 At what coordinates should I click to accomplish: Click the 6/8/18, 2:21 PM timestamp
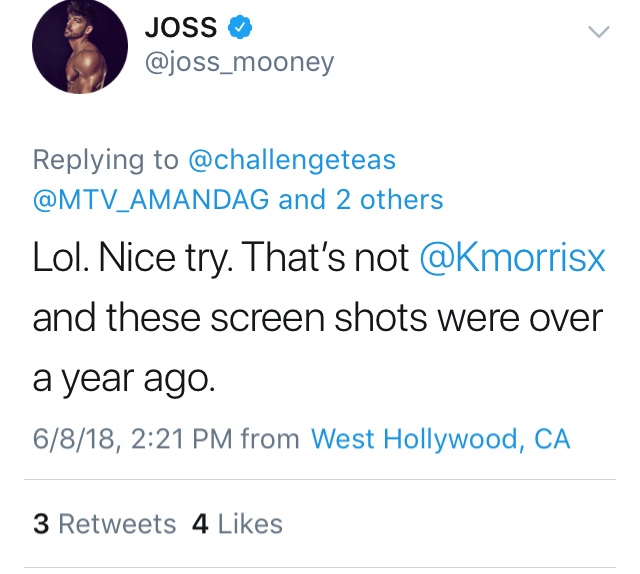click(133, 439)
